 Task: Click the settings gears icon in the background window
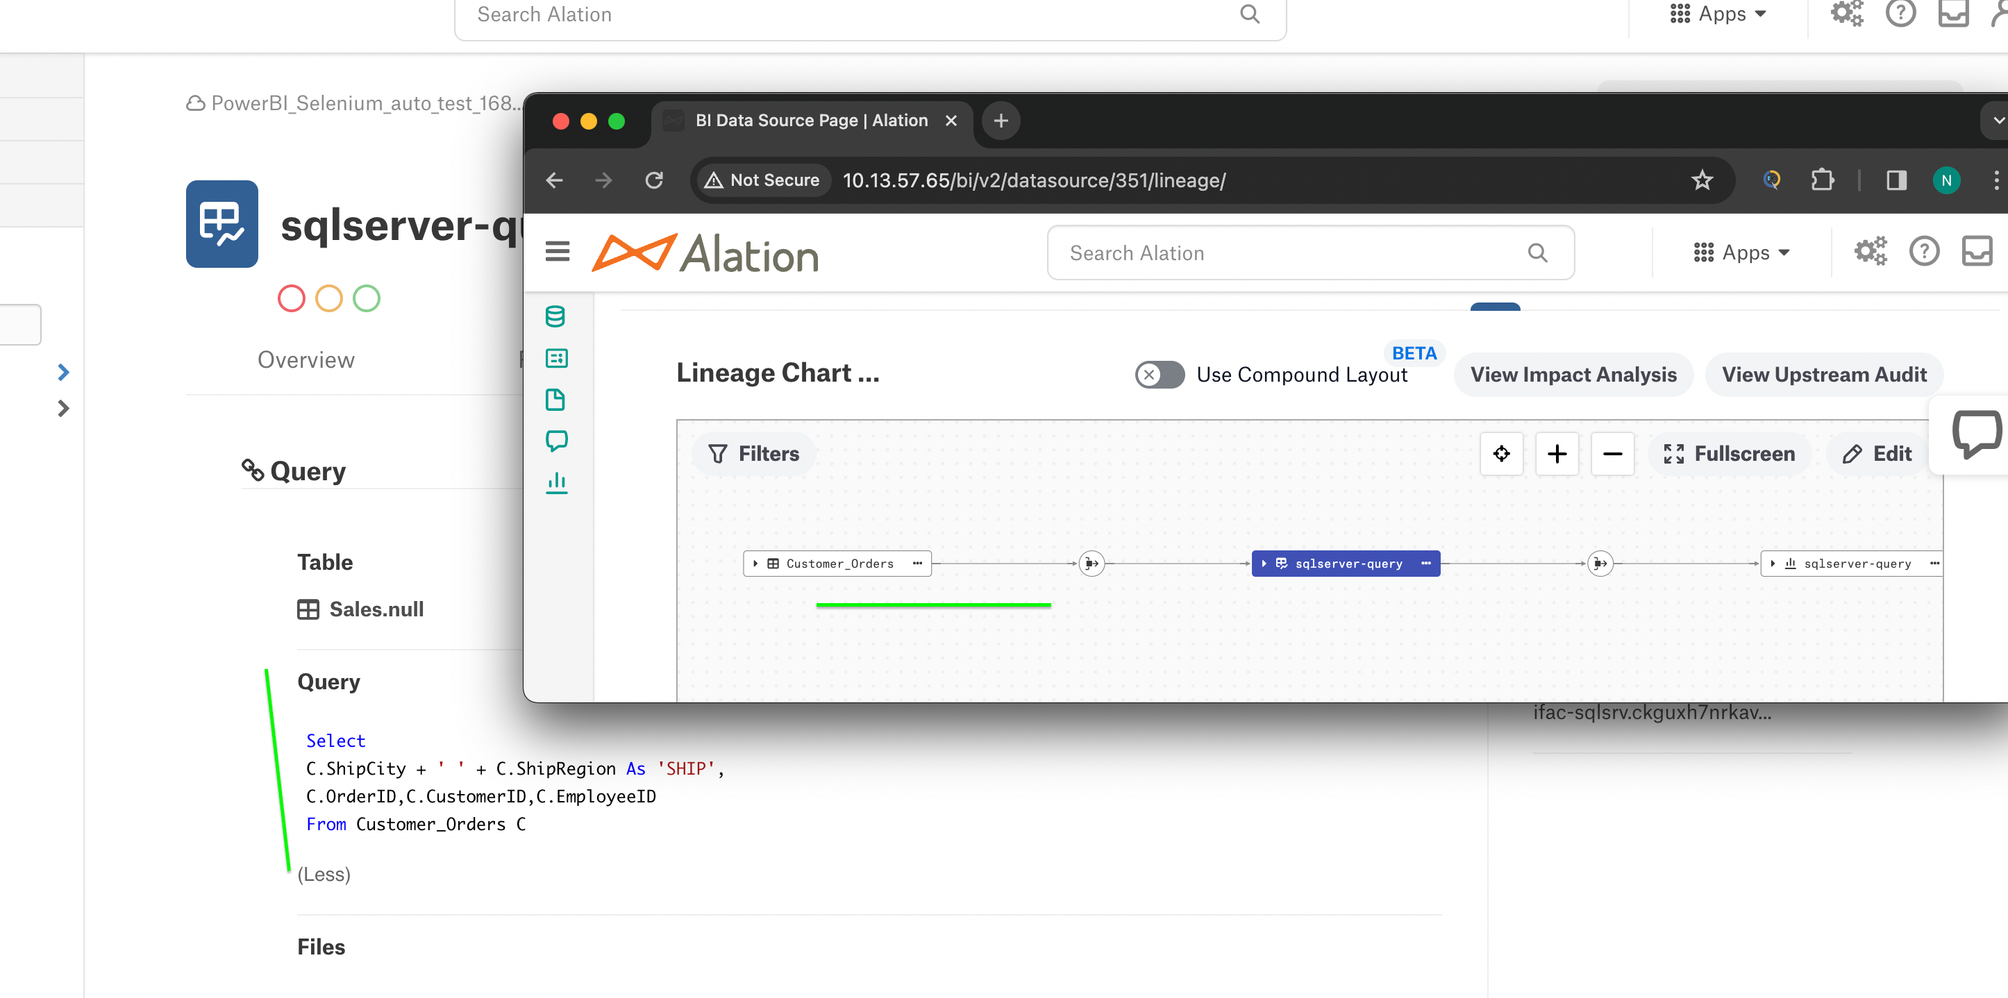click(1847, 14)
